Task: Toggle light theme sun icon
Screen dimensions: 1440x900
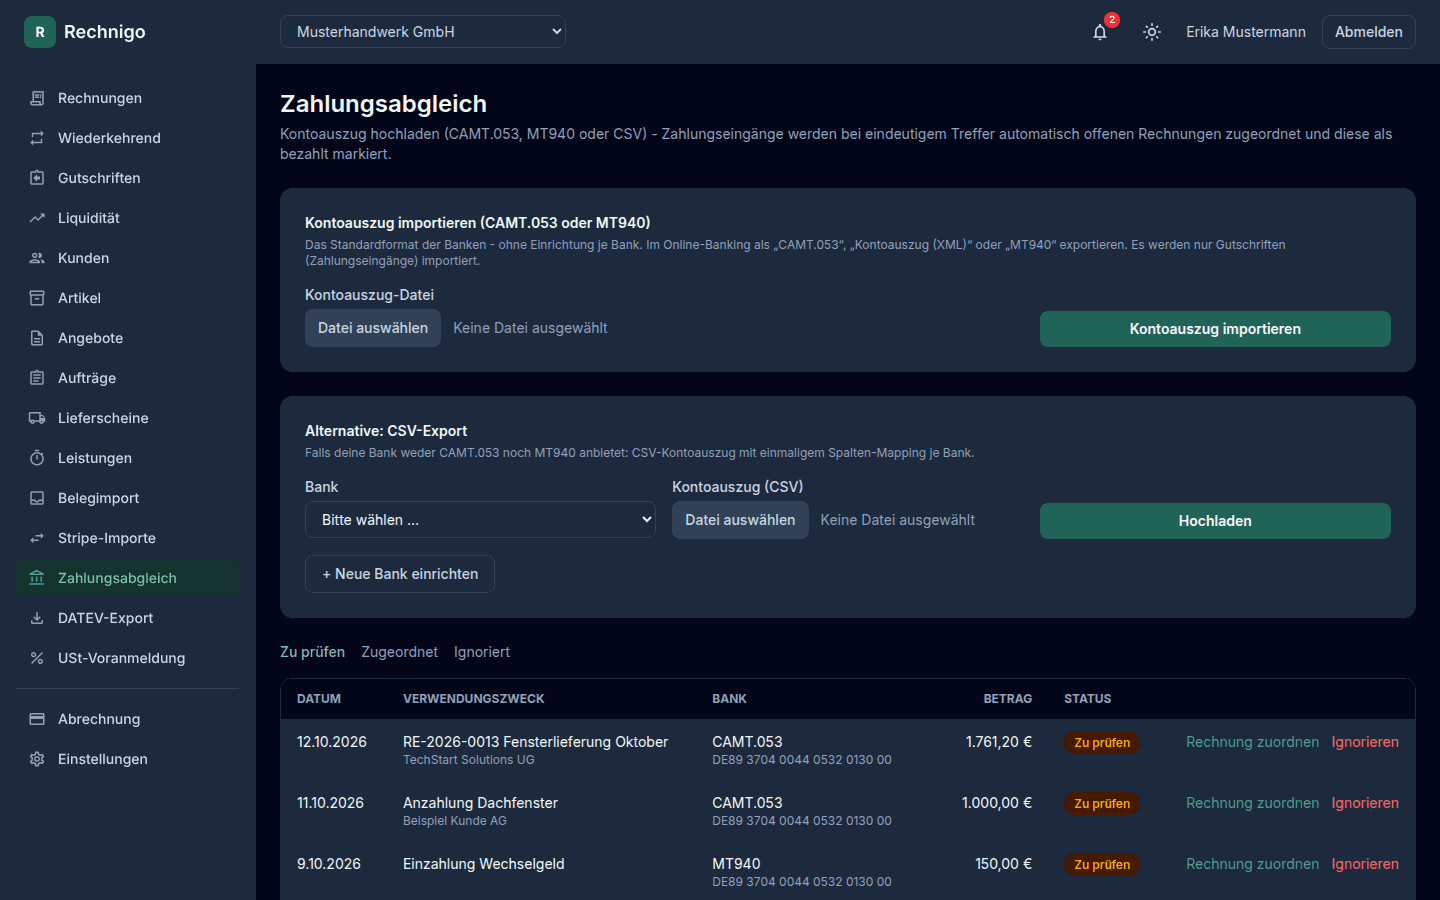Action: pyautogui.click(x=1152, y=32)
